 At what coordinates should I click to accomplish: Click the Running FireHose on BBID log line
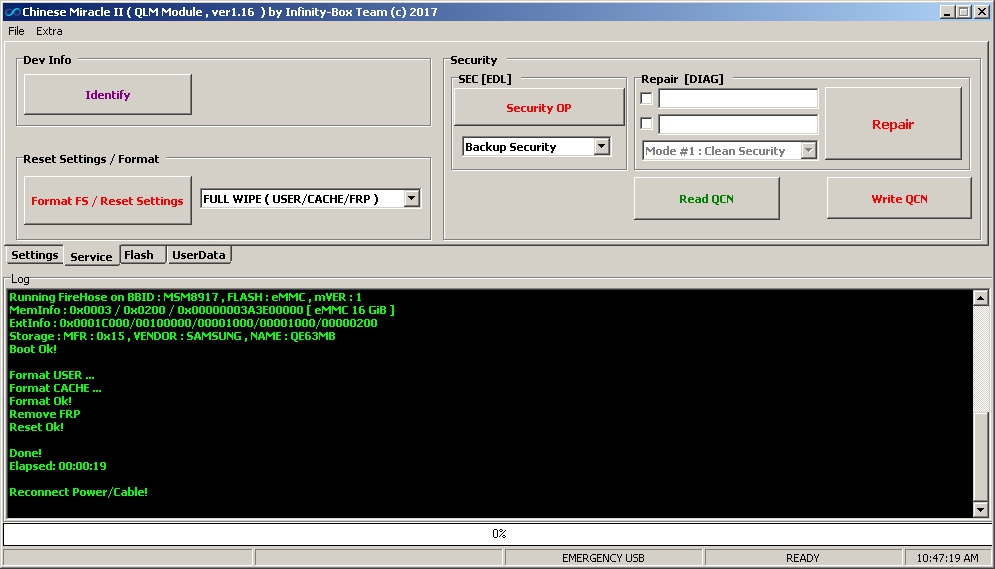(x=185, y=297)
